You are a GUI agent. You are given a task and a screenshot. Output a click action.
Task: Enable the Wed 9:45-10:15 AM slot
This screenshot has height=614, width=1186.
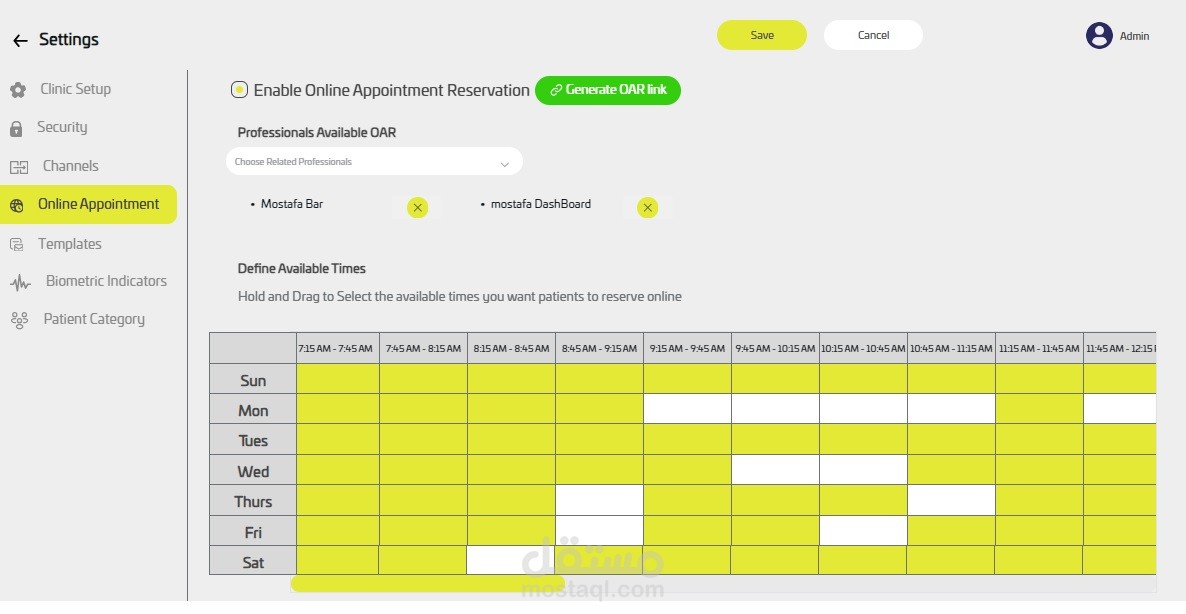(x=774, y=470)
